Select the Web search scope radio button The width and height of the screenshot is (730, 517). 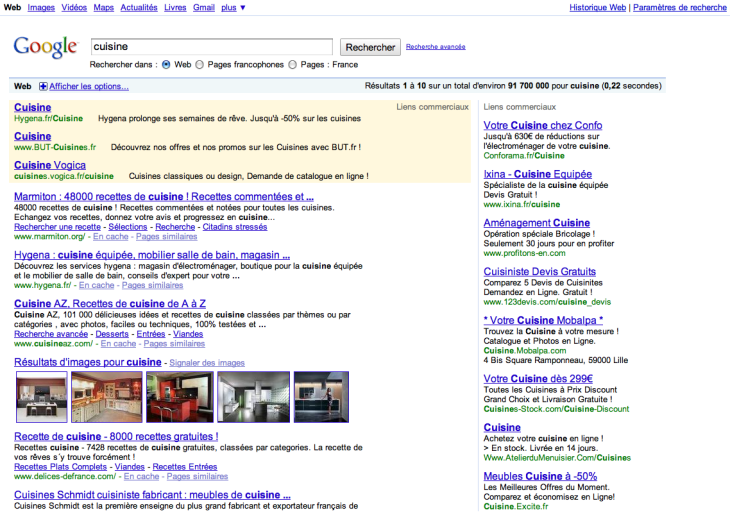point(166,65)
